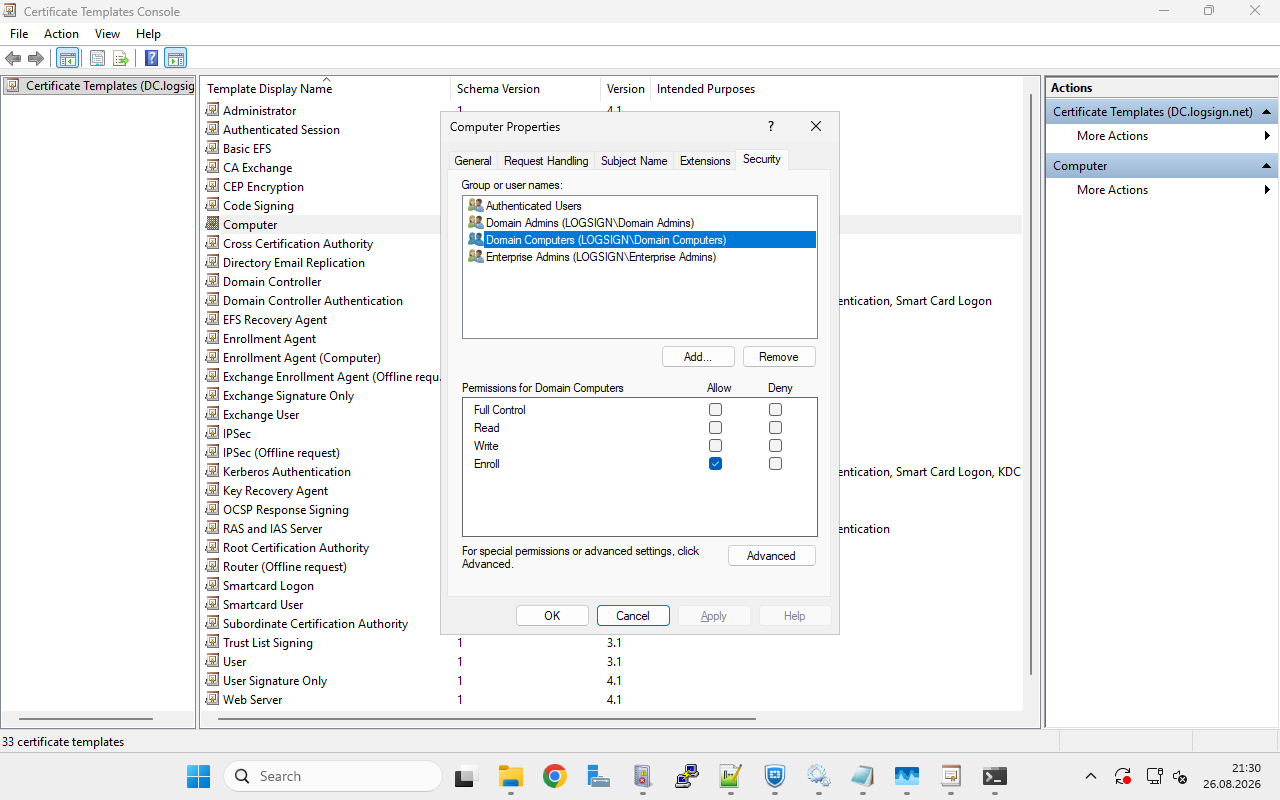Click OK in Computer Properties
The image size is (1280, 800).
(552, 616)
